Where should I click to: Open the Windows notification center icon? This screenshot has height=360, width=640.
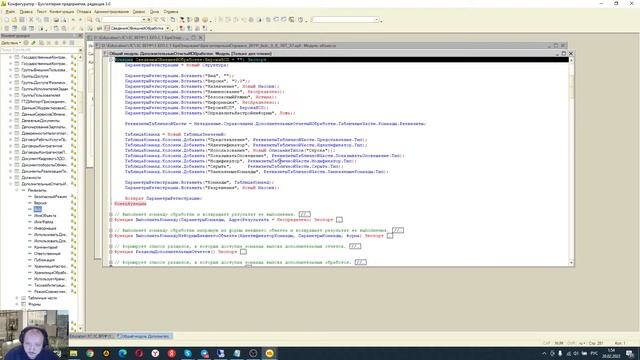point(630,353)
